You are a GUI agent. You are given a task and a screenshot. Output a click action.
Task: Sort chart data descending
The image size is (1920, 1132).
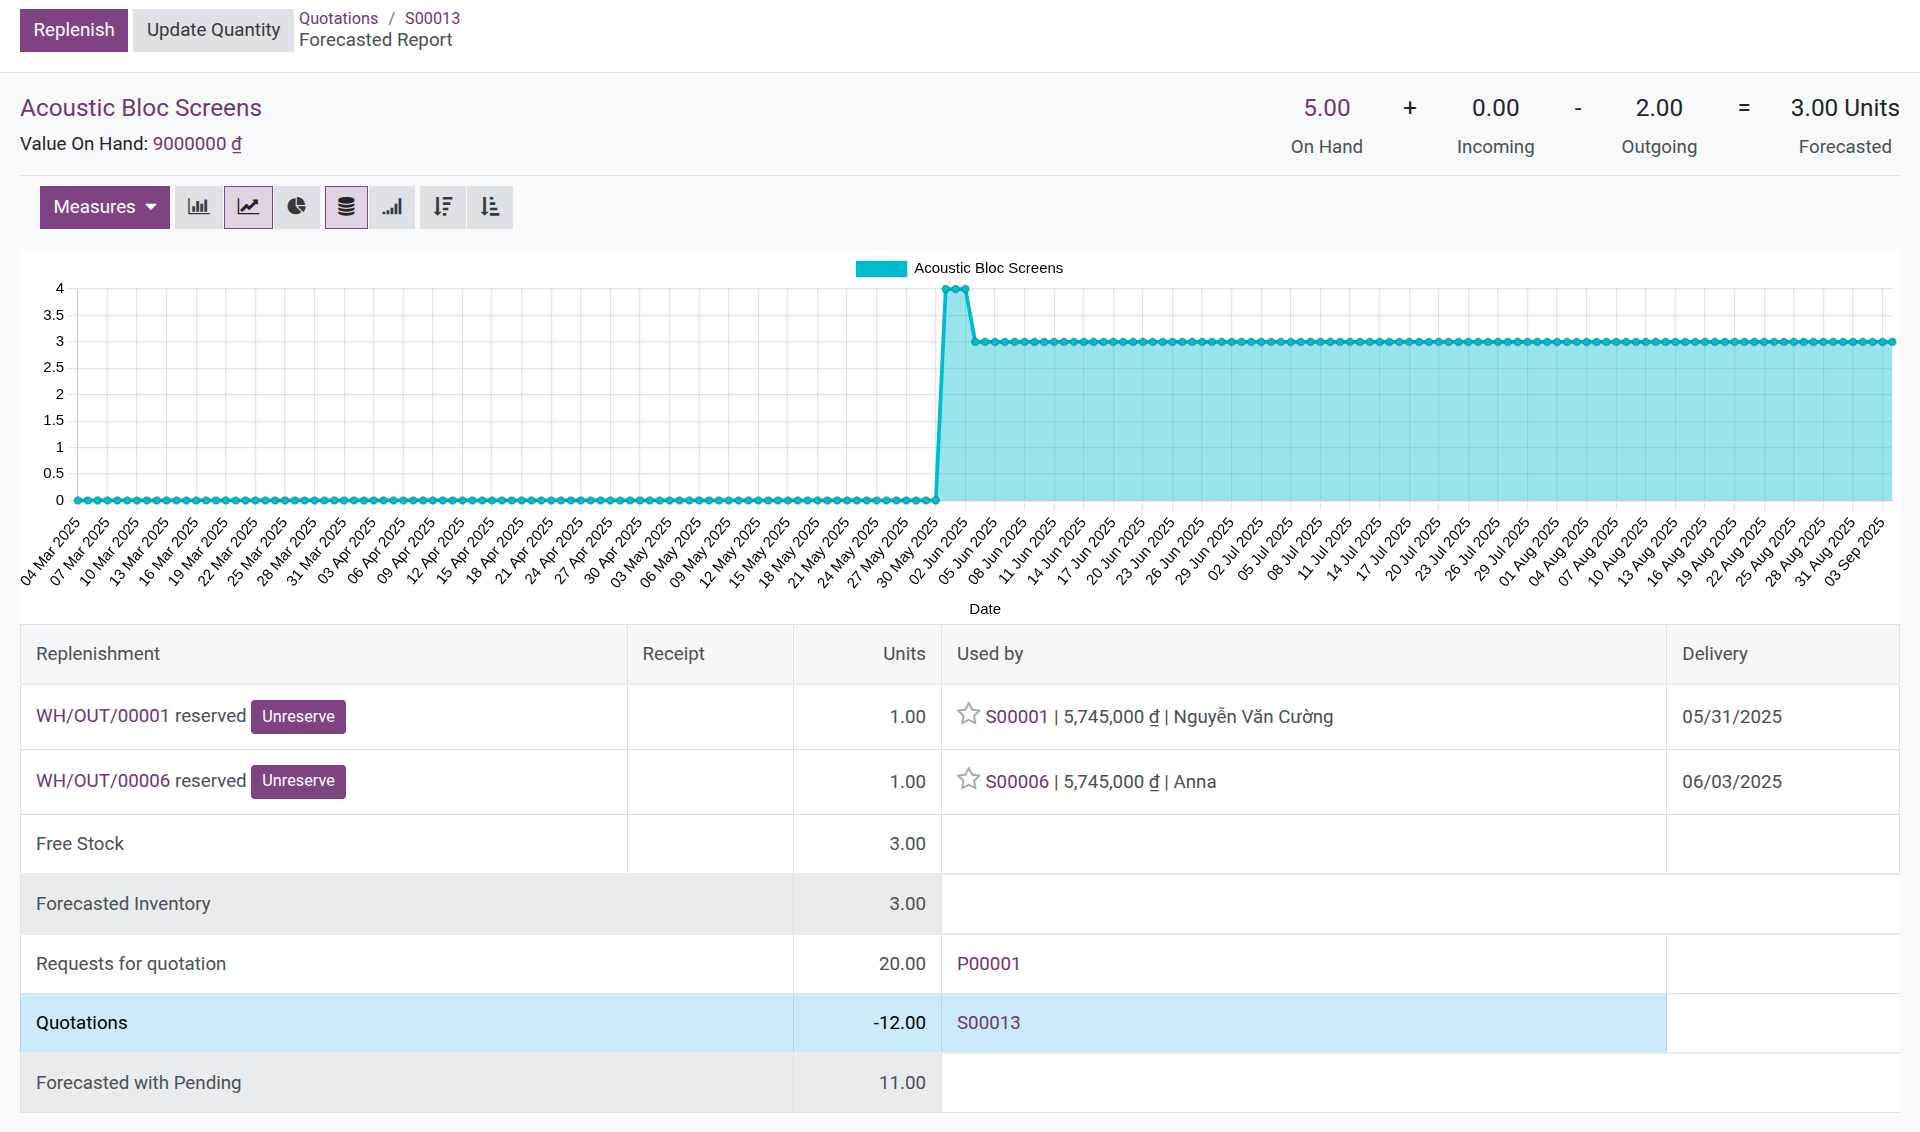(443, 207)
